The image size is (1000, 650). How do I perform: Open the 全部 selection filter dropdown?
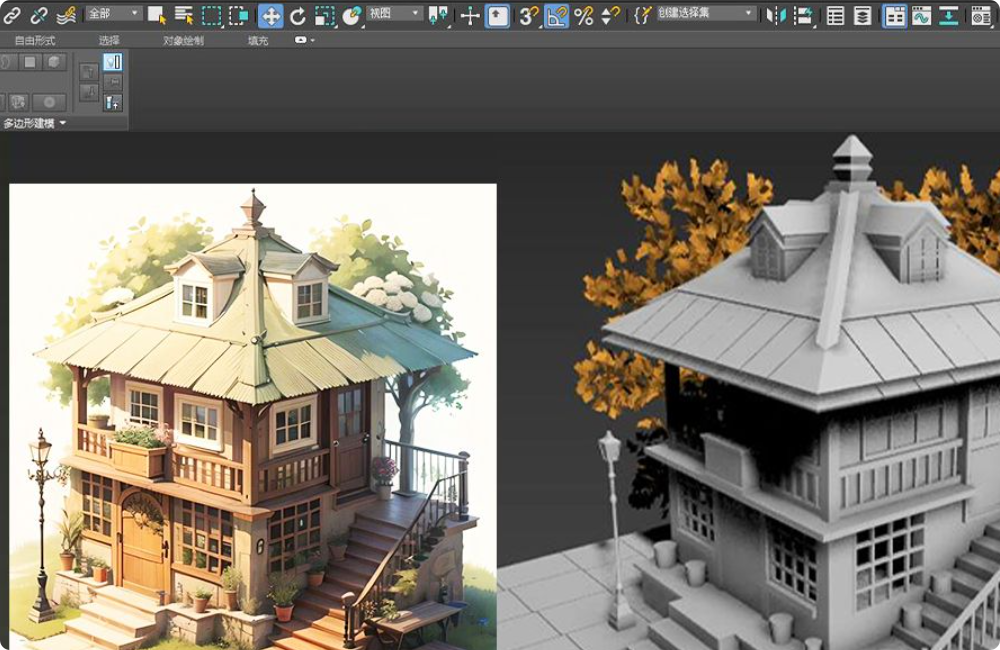pyautogui.click(x=113, y=14)
